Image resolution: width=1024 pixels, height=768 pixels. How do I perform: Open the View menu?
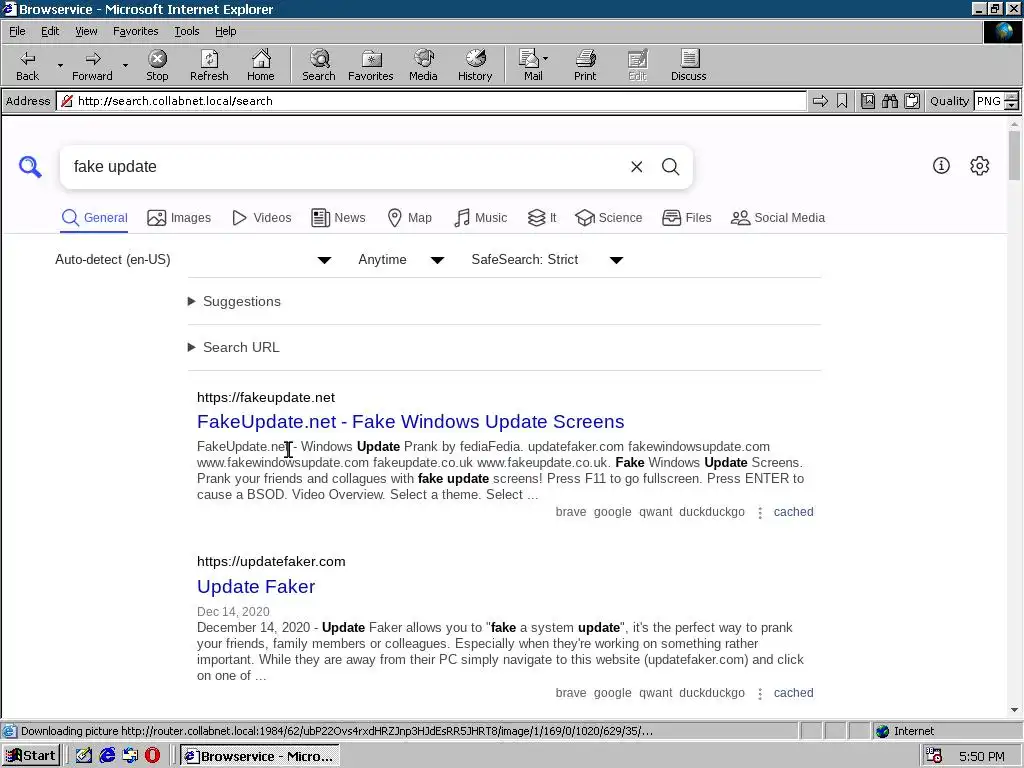pyautogui.click(x=86, y=31)
